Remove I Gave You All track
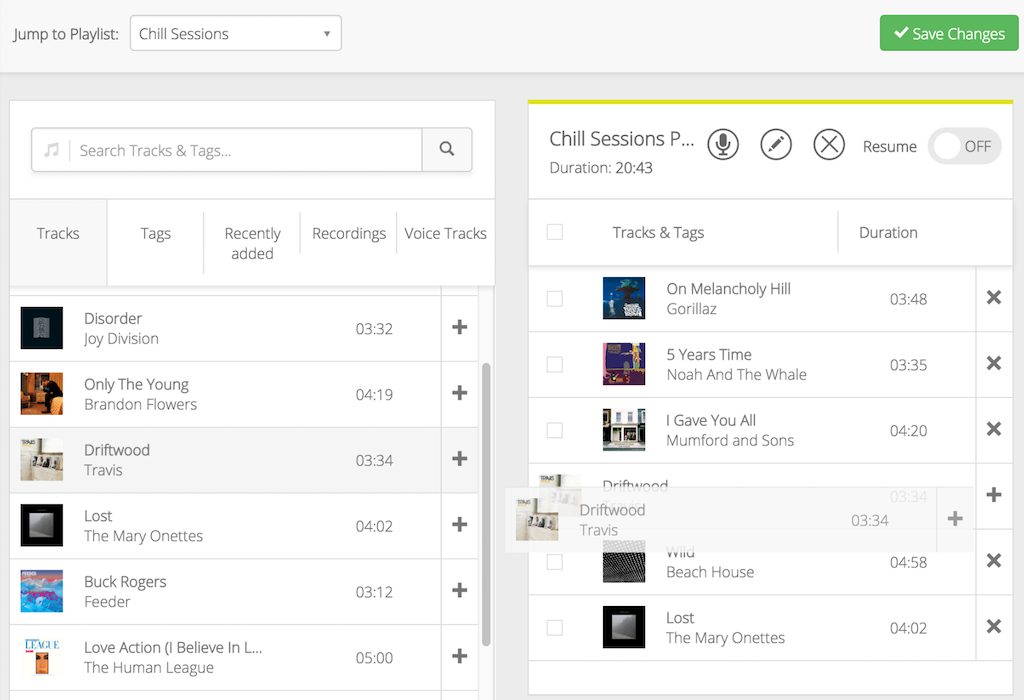This screenshot has height=700, width=1024. [x=993, y=430]
